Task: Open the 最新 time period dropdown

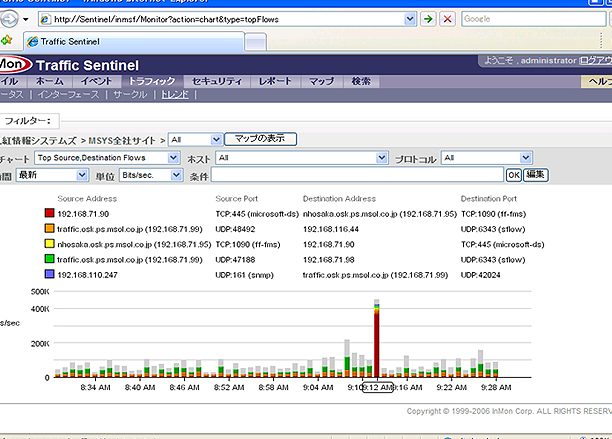Action: click(52, 175)
